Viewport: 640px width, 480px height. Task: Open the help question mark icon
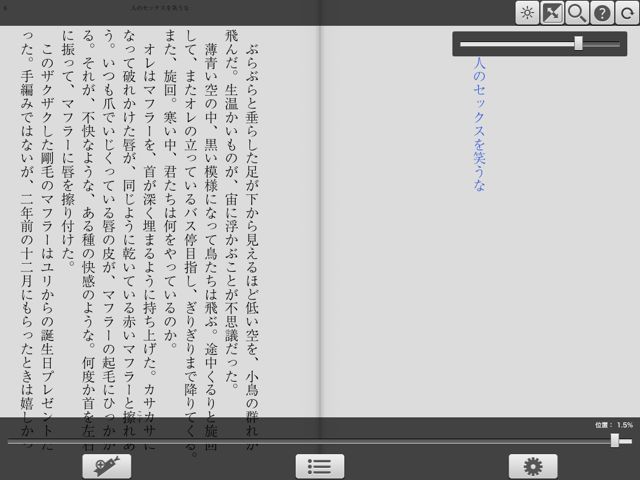click(x=602, y=13)
